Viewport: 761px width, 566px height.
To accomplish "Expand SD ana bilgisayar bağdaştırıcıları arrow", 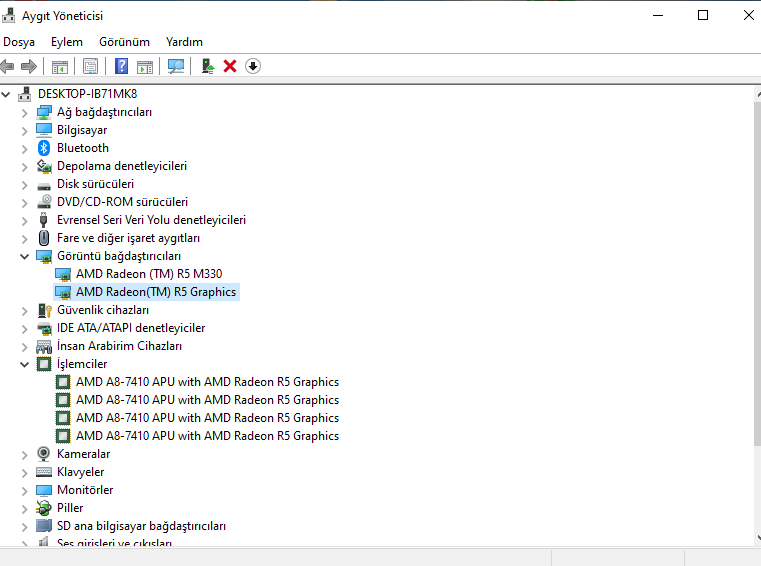I will (x=24, y=526).
